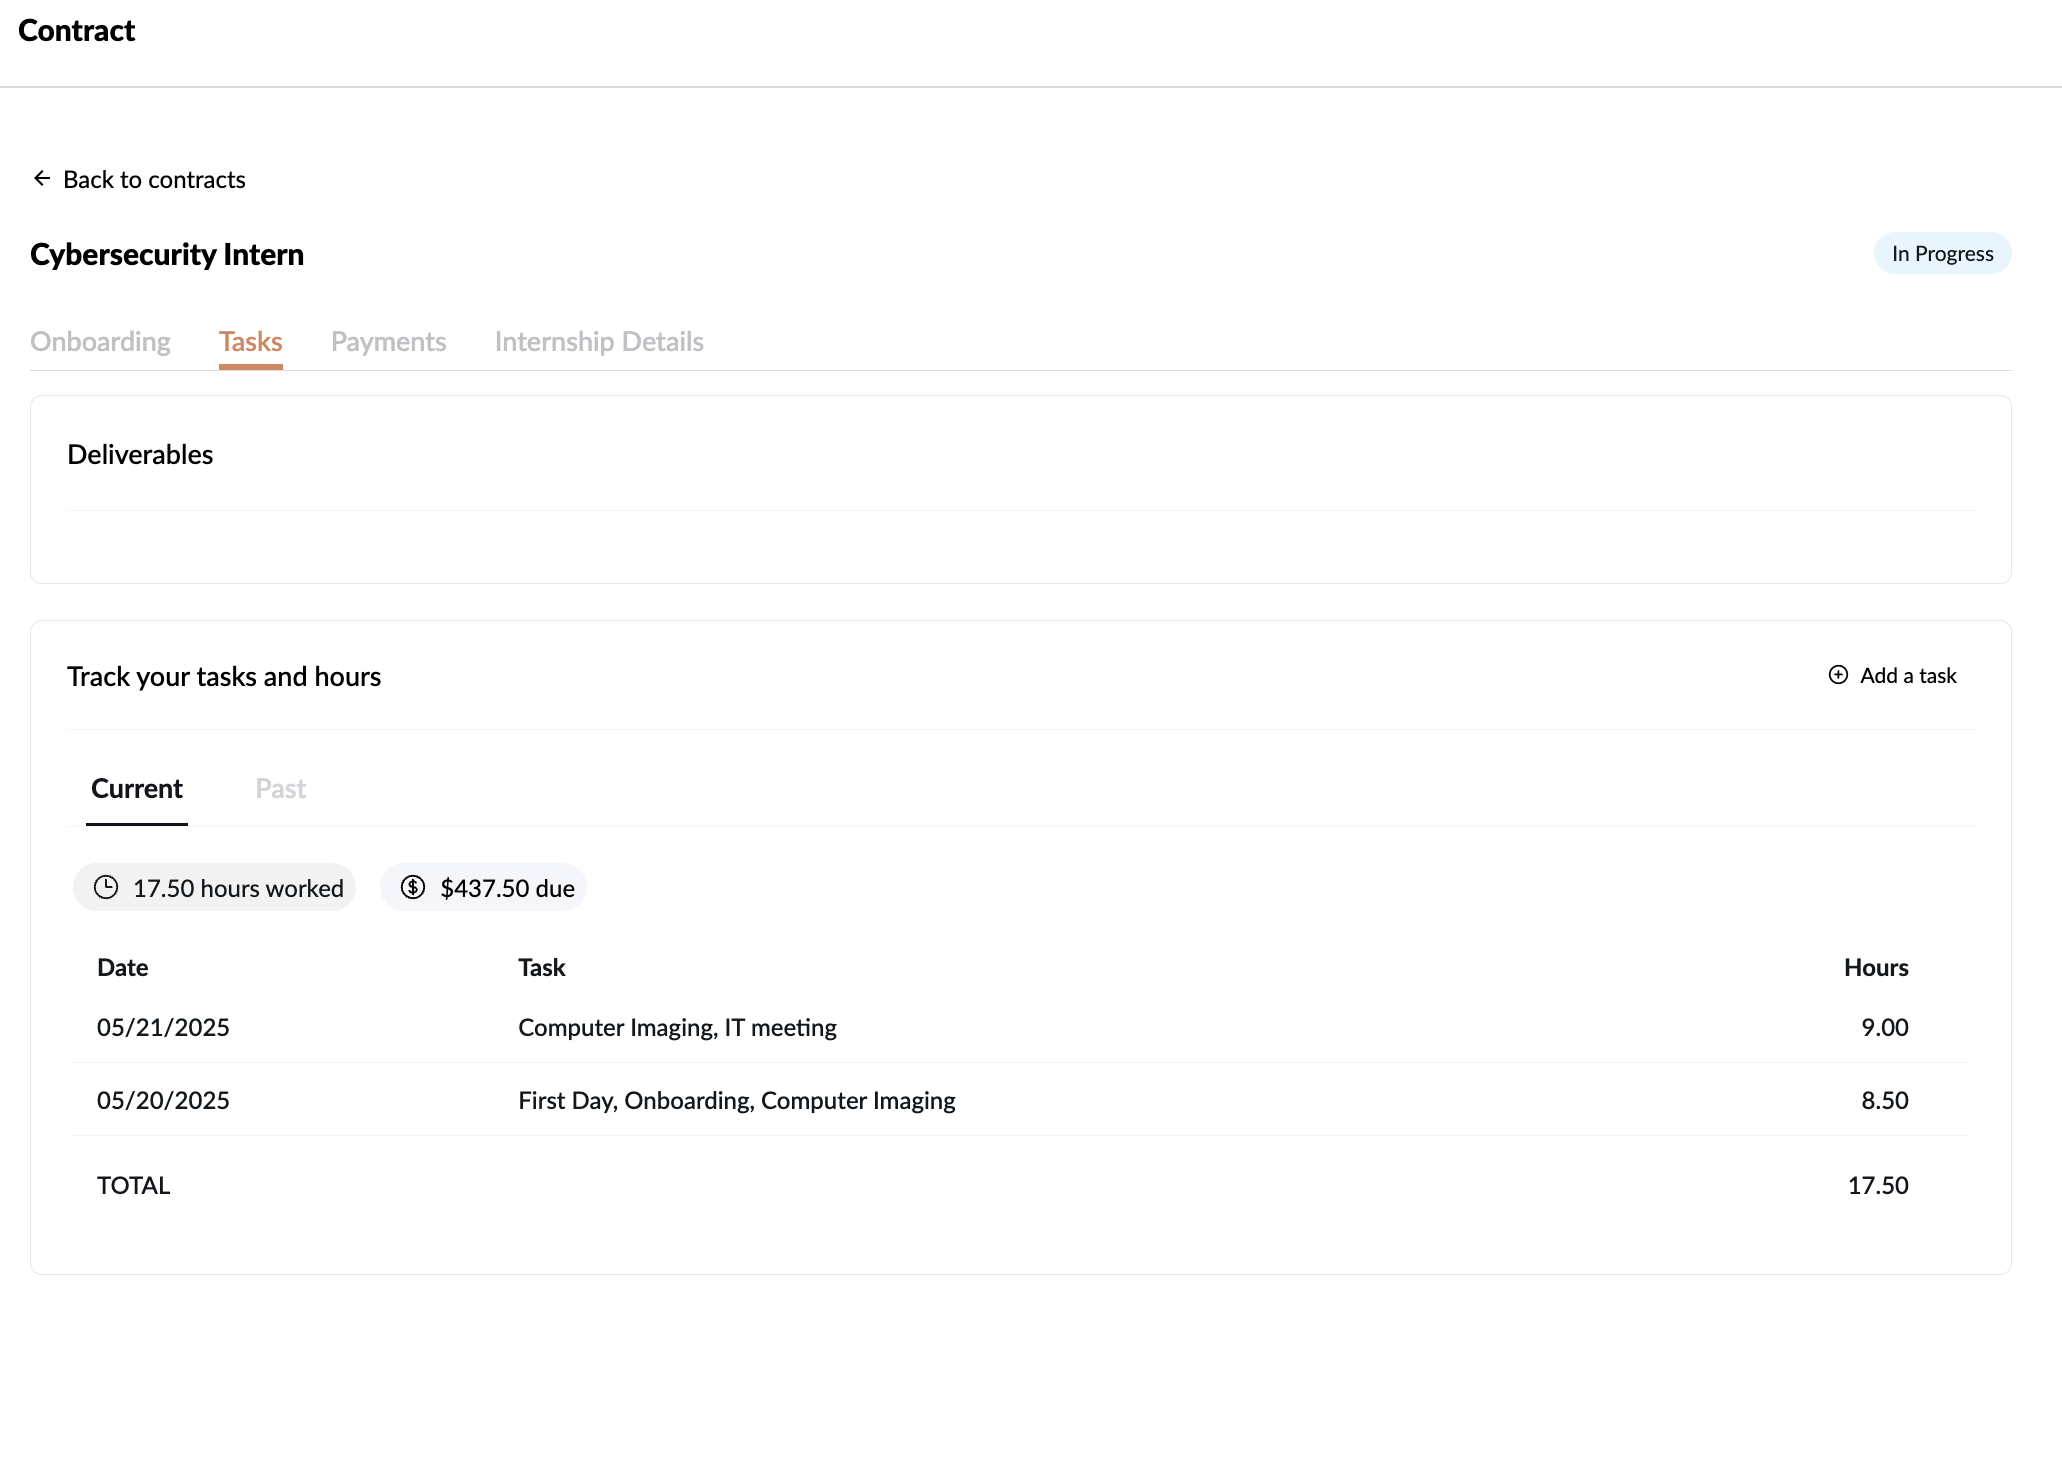Click the Hours column header

tap(1876, 968)
